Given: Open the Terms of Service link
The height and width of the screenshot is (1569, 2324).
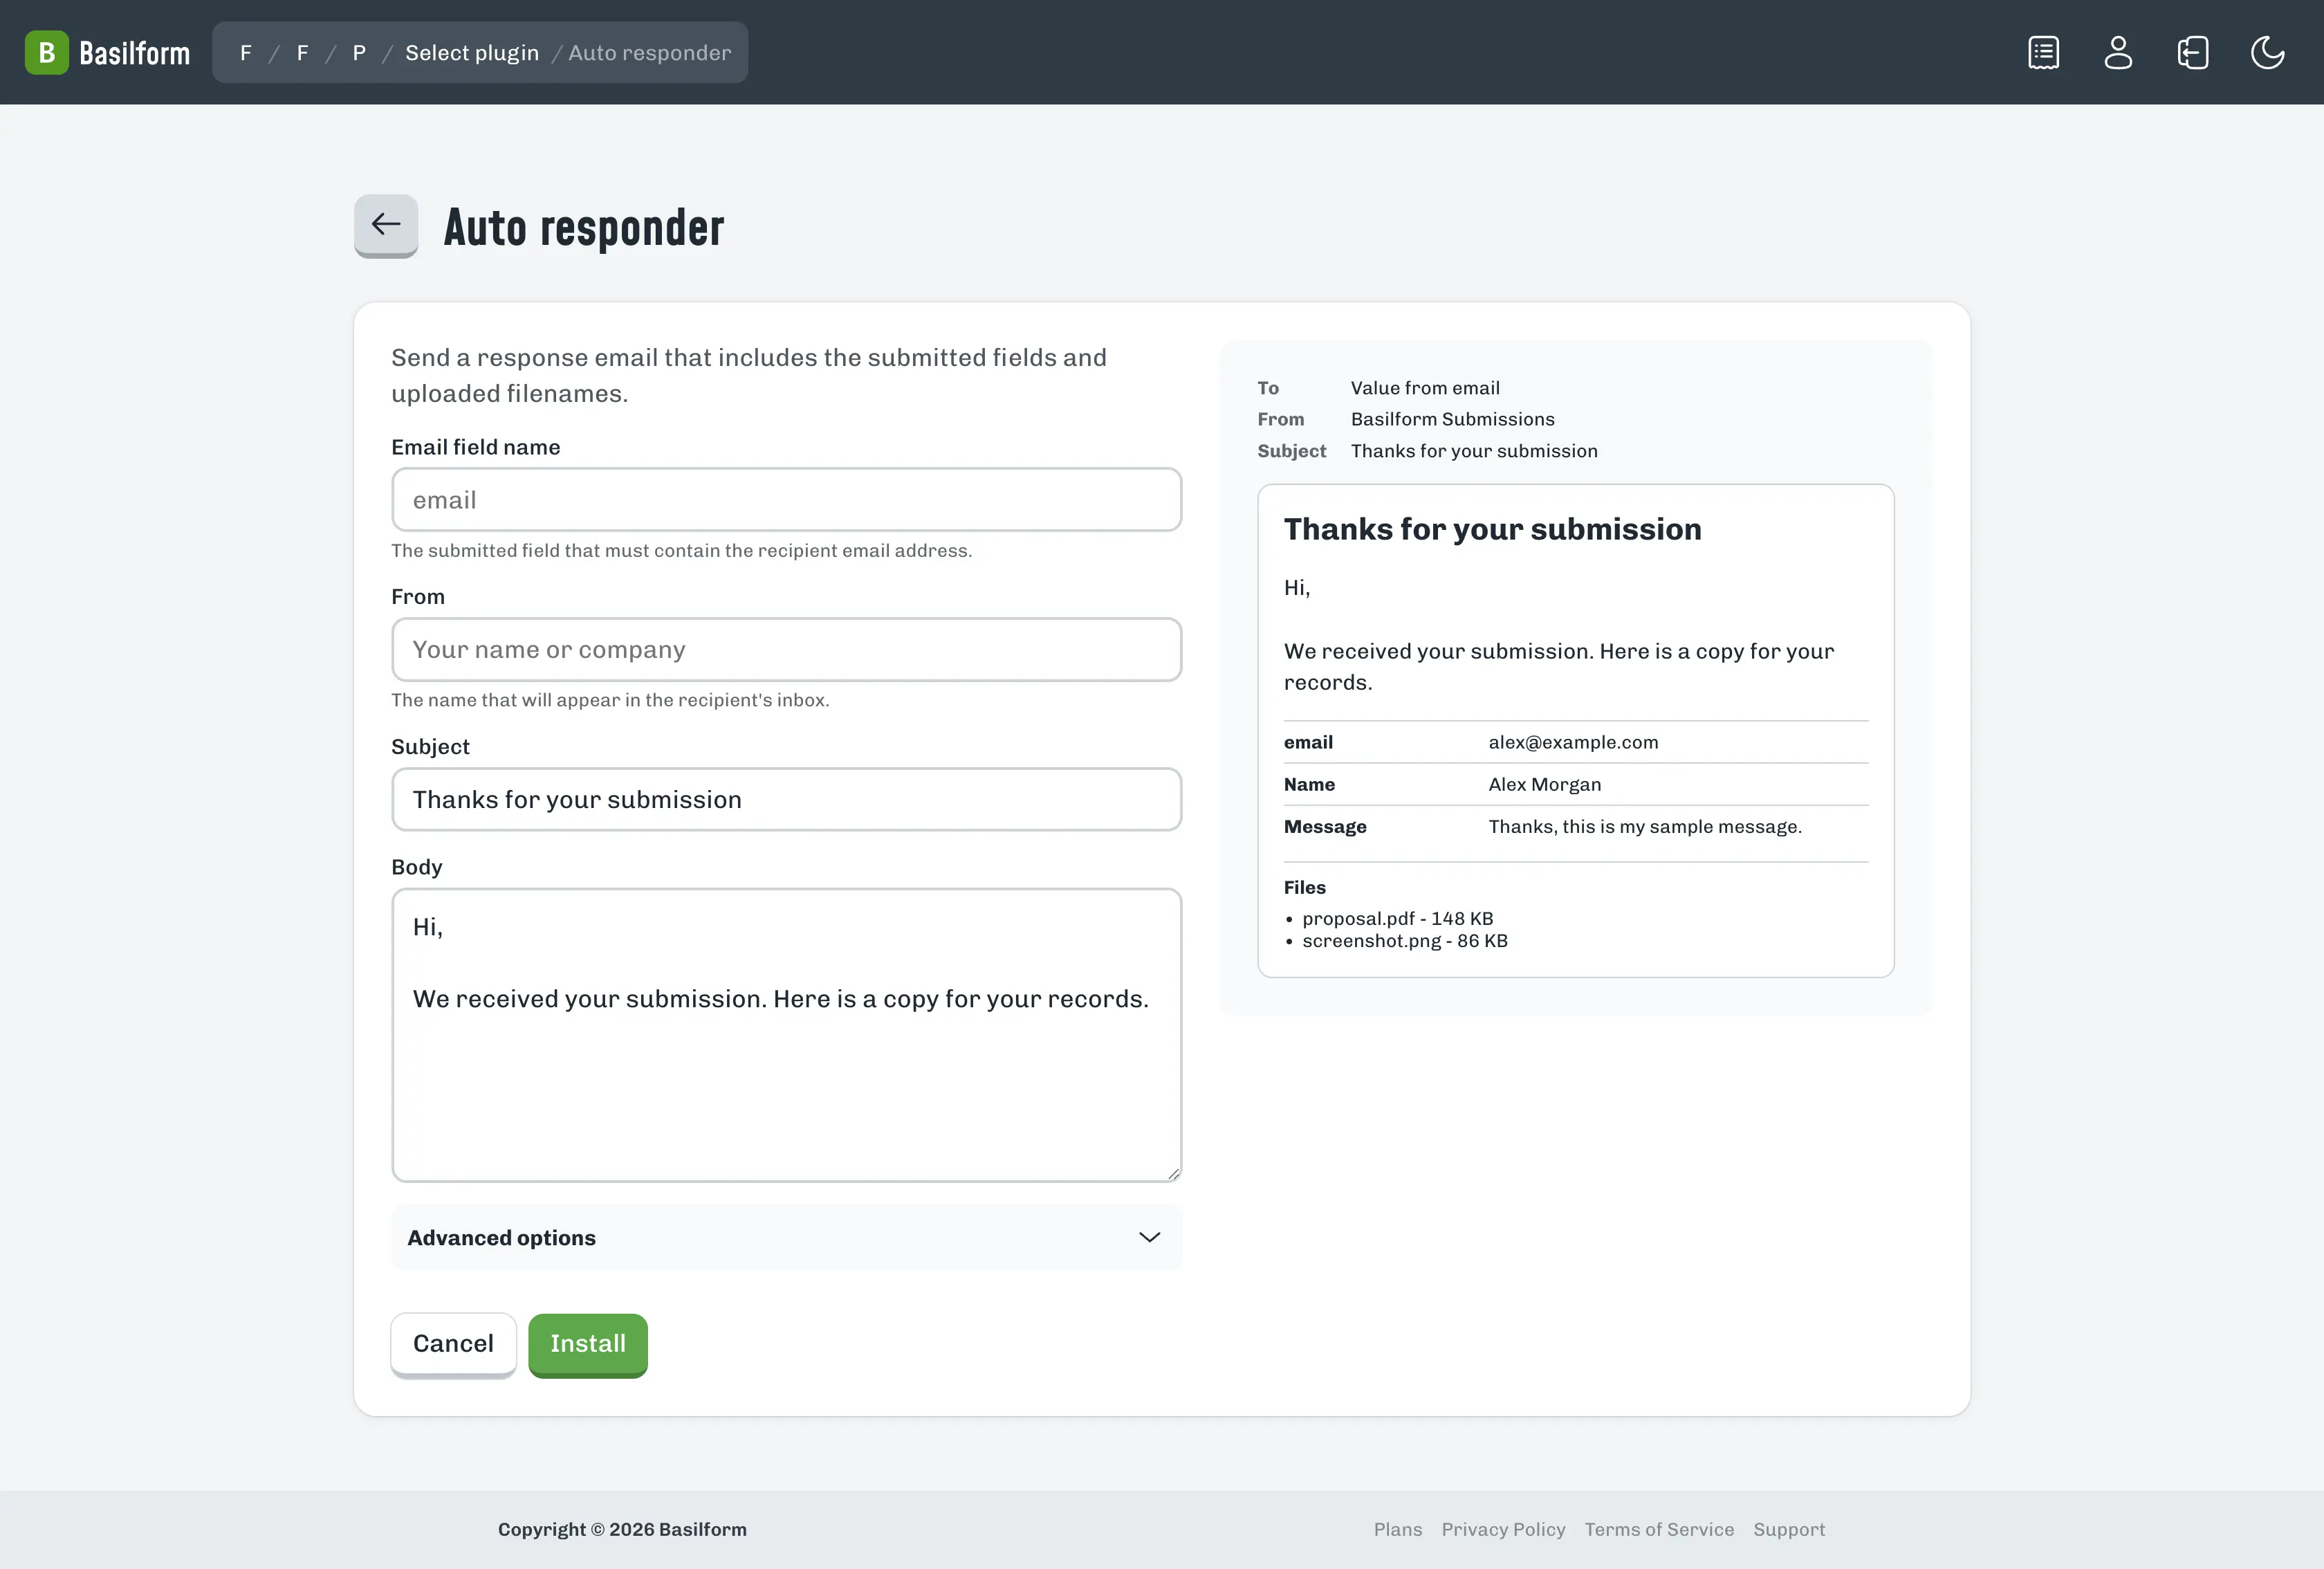Looking at the screenshot, I should (1659, 1529).
